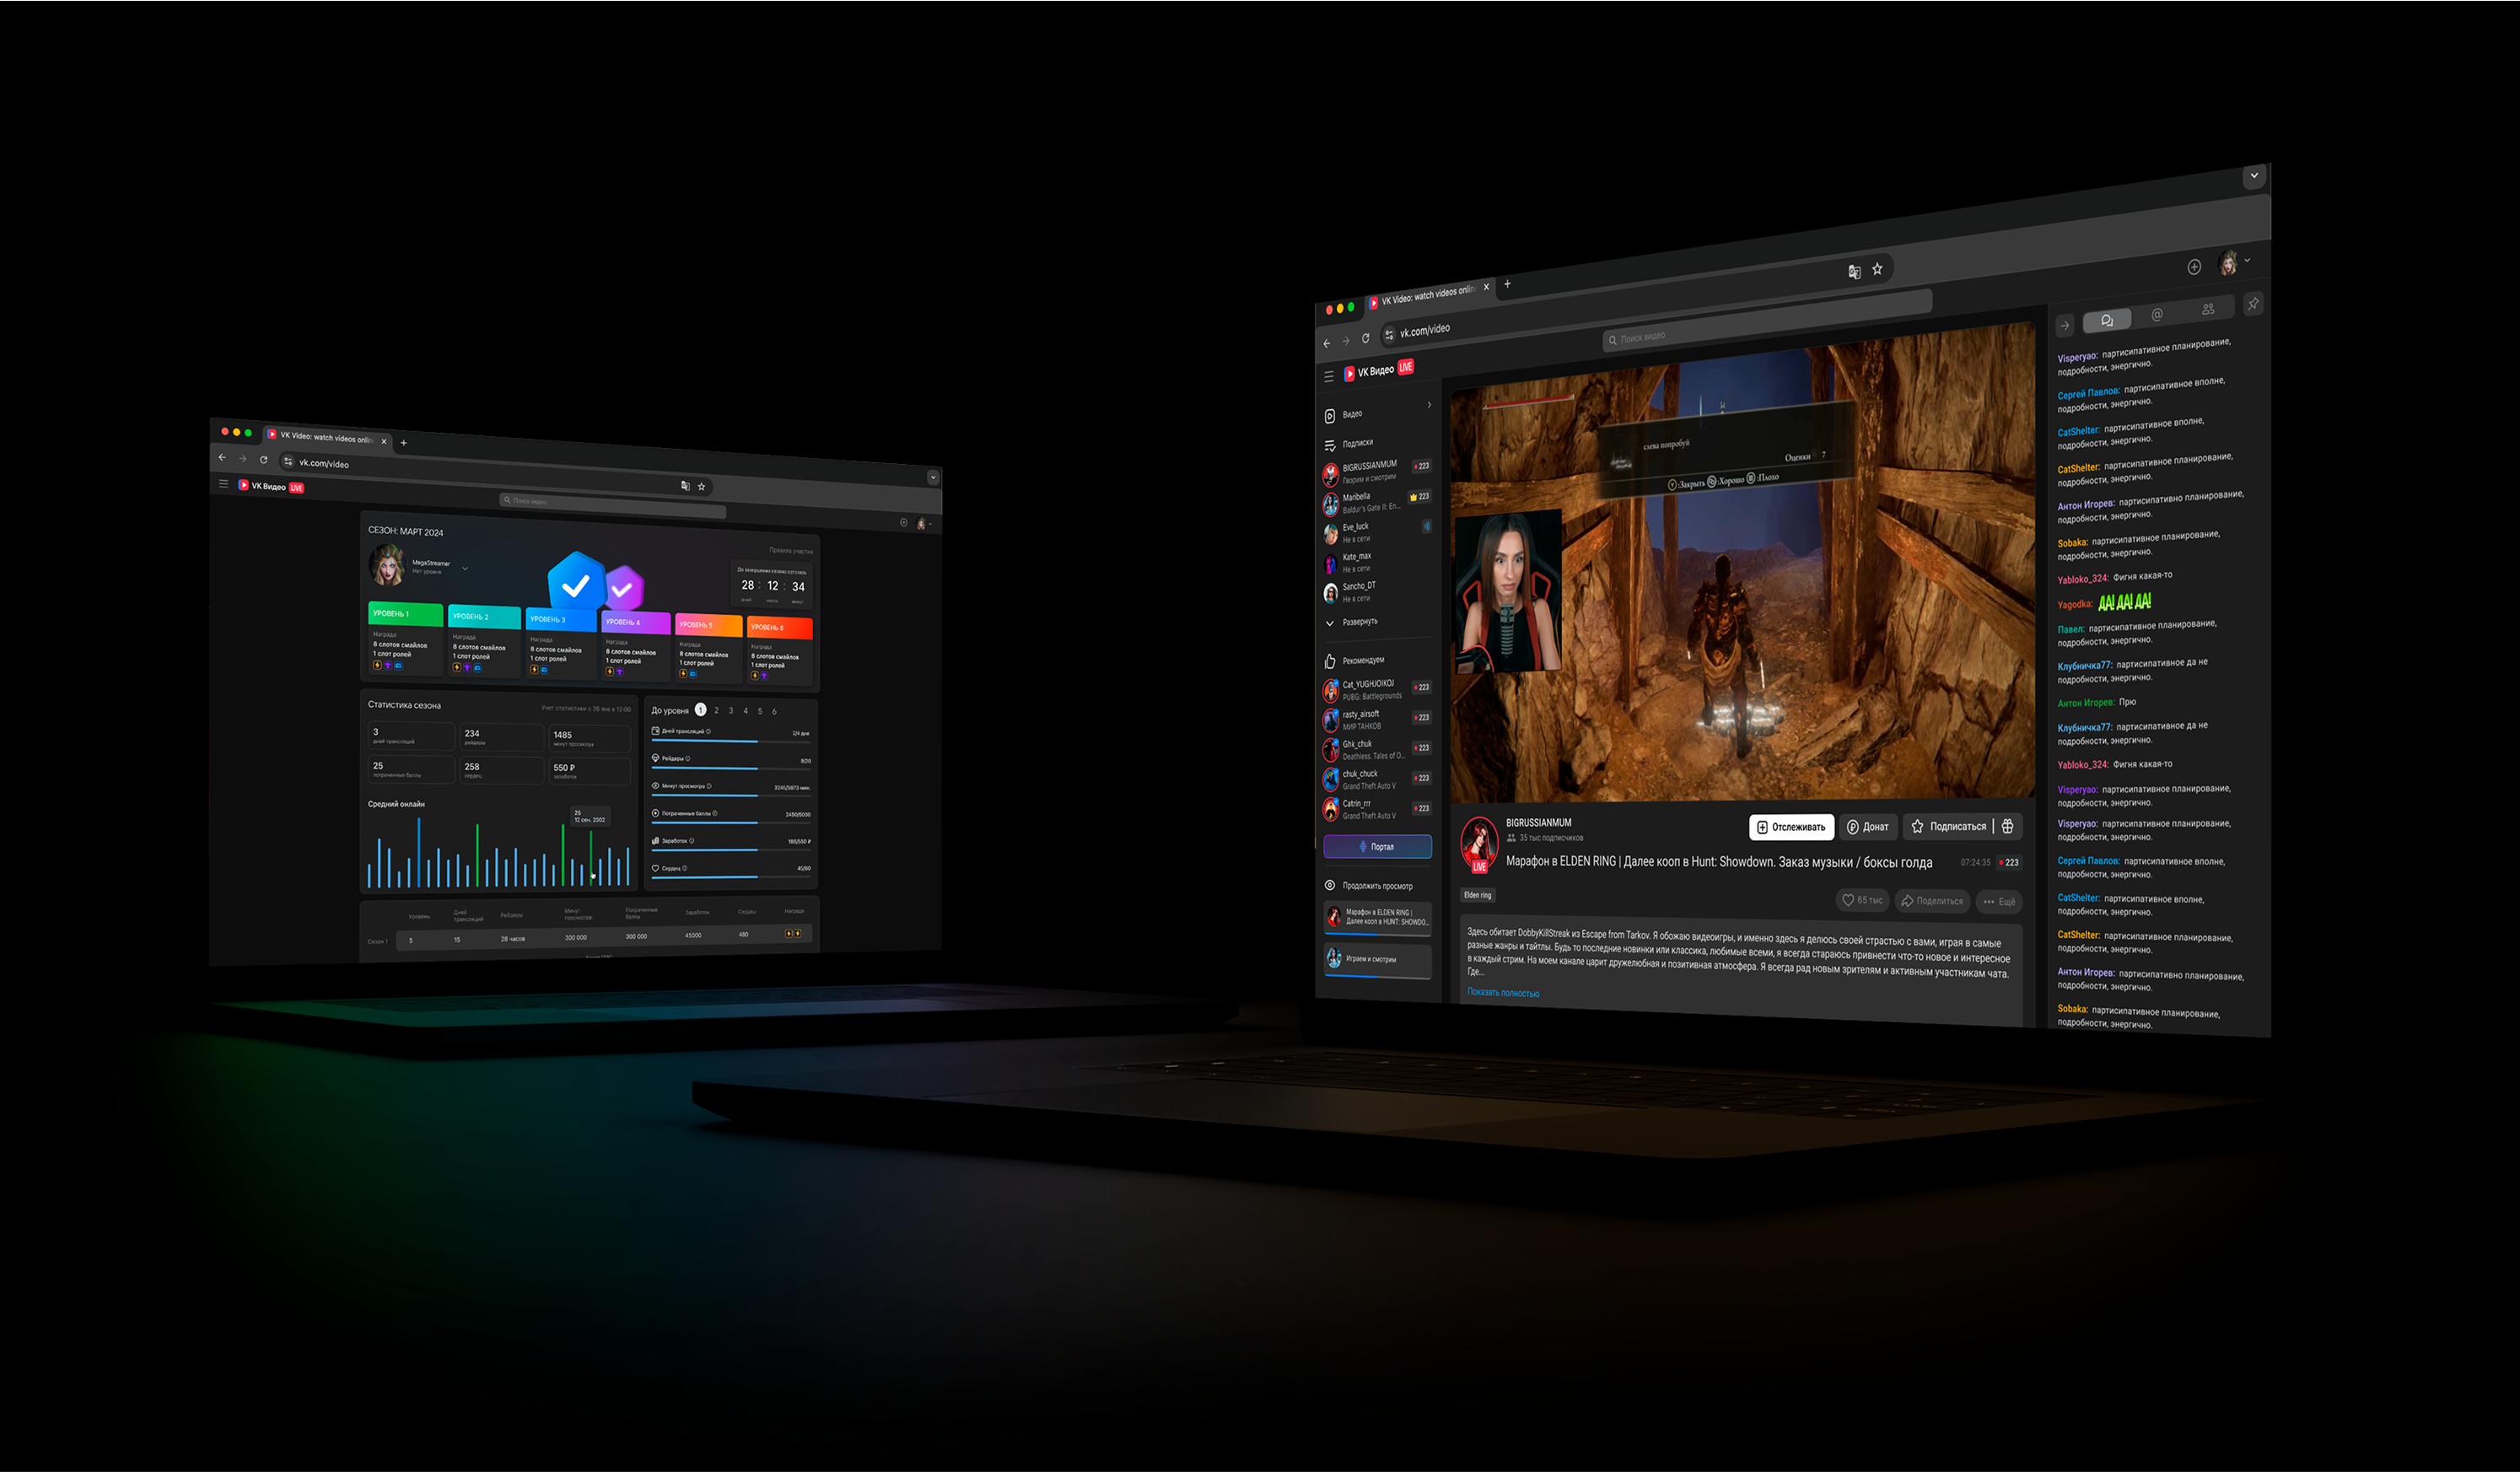Reload the page in the dashboard window

click(264, 460)
